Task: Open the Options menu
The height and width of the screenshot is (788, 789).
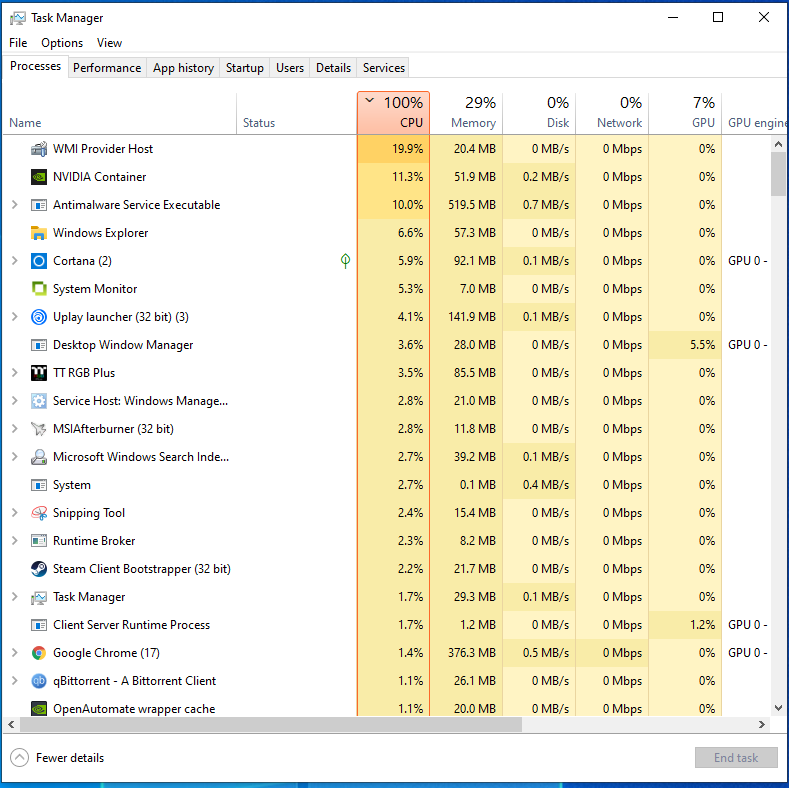Action: tap(62, 43)
